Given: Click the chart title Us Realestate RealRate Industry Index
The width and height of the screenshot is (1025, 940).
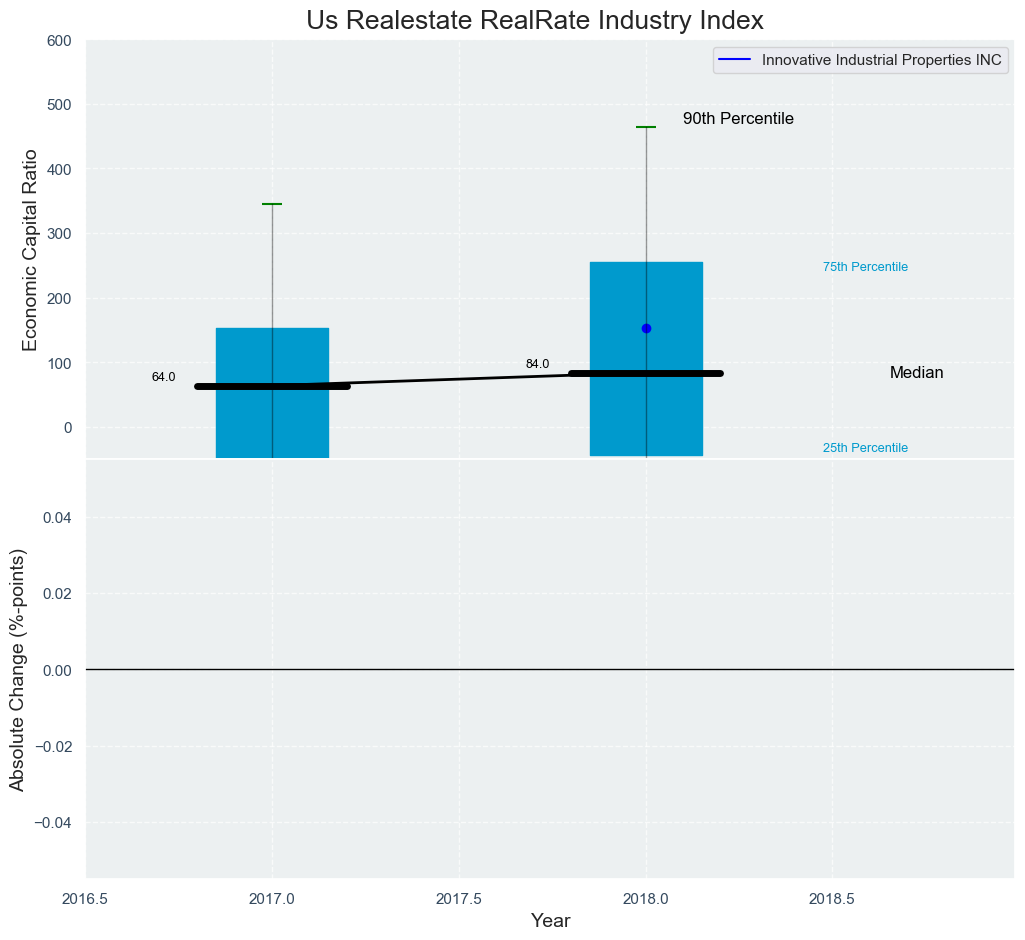Looking at the screenshot, I should click(x=535, y=20).
